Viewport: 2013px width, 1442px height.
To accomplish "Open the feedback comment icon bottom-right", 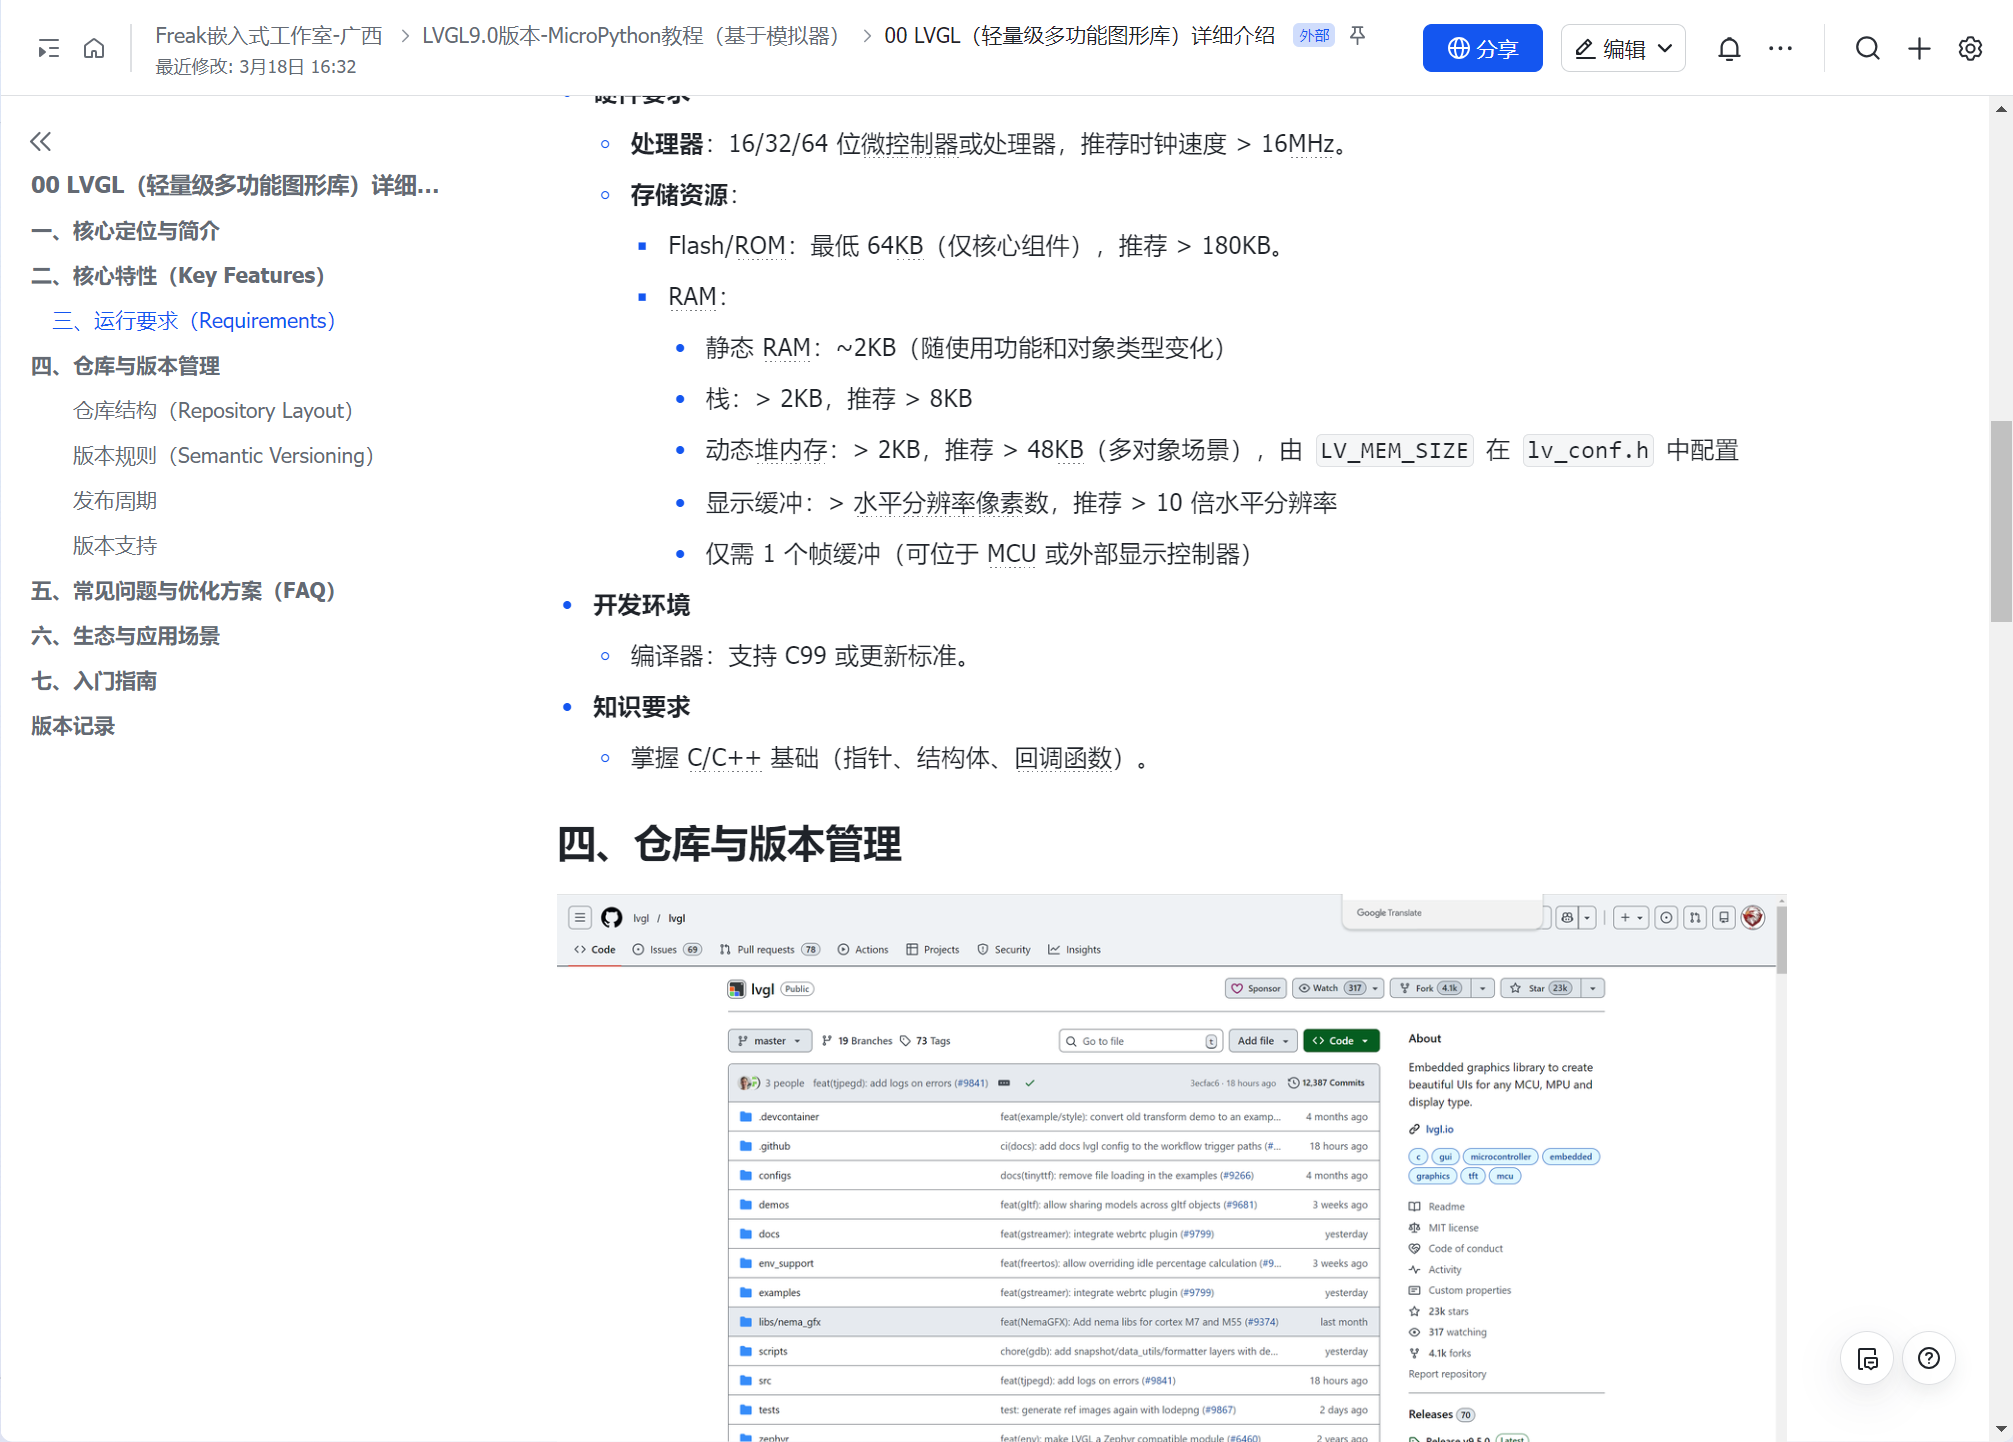I will point(1867,1358).
